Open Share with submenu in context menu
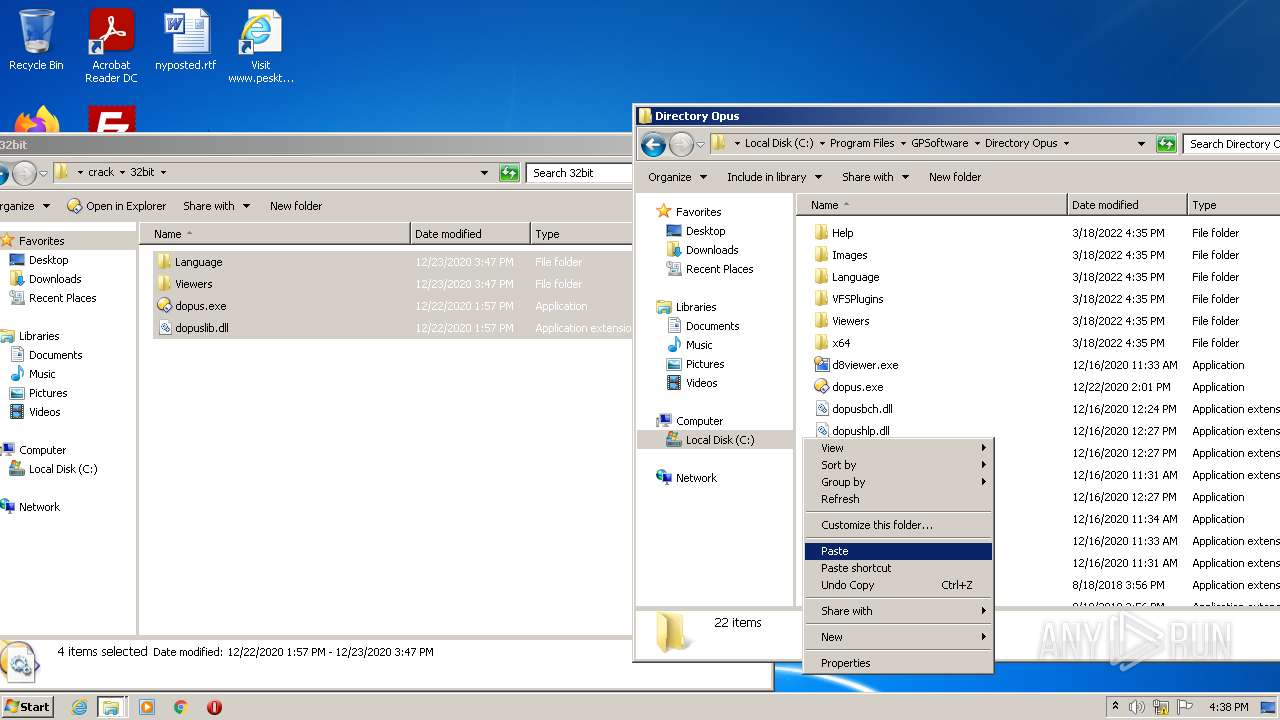Image resolution: width=1280 pixels, height=720 pixels. (898, 611)
